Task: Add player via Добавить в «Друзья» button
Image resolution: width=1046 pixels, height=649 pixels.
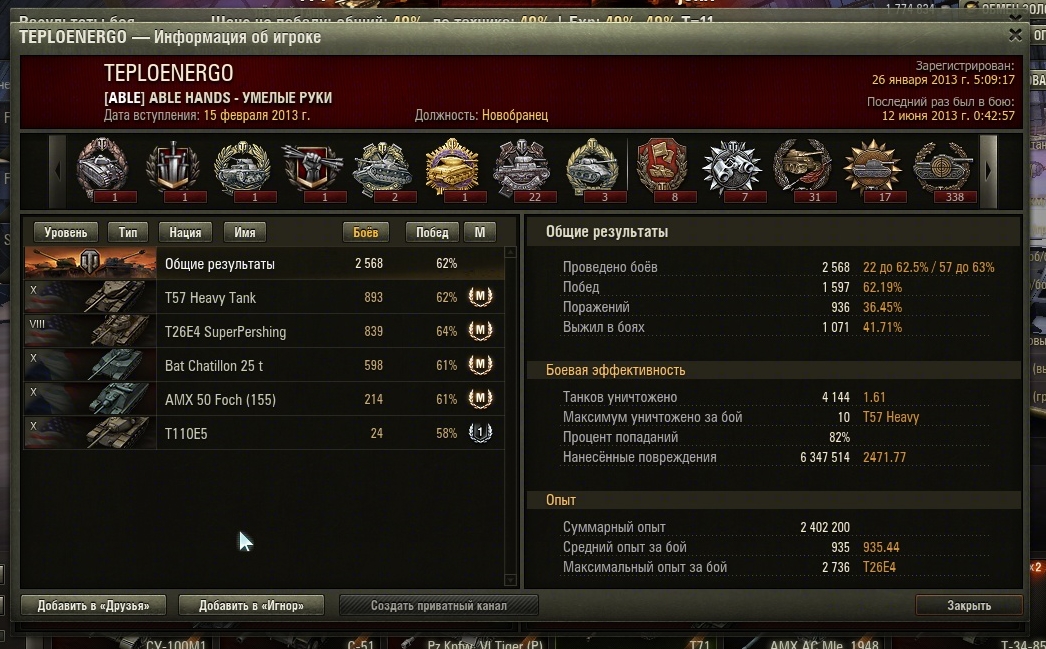Action: 93,605
